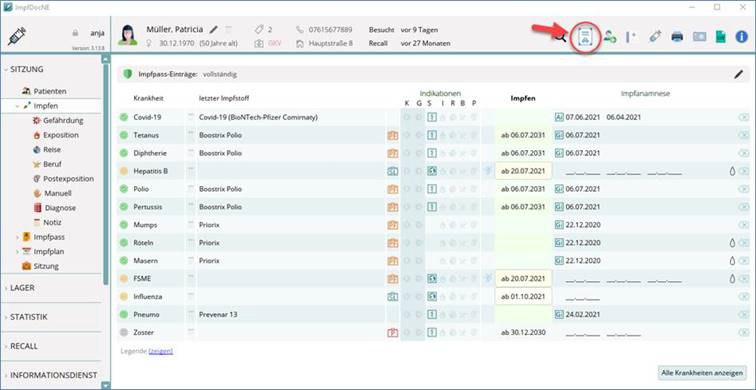Click Hepatitis B date field ab 20.07.2021
This screenshot has height=390, width=756.
coord(523,171)
